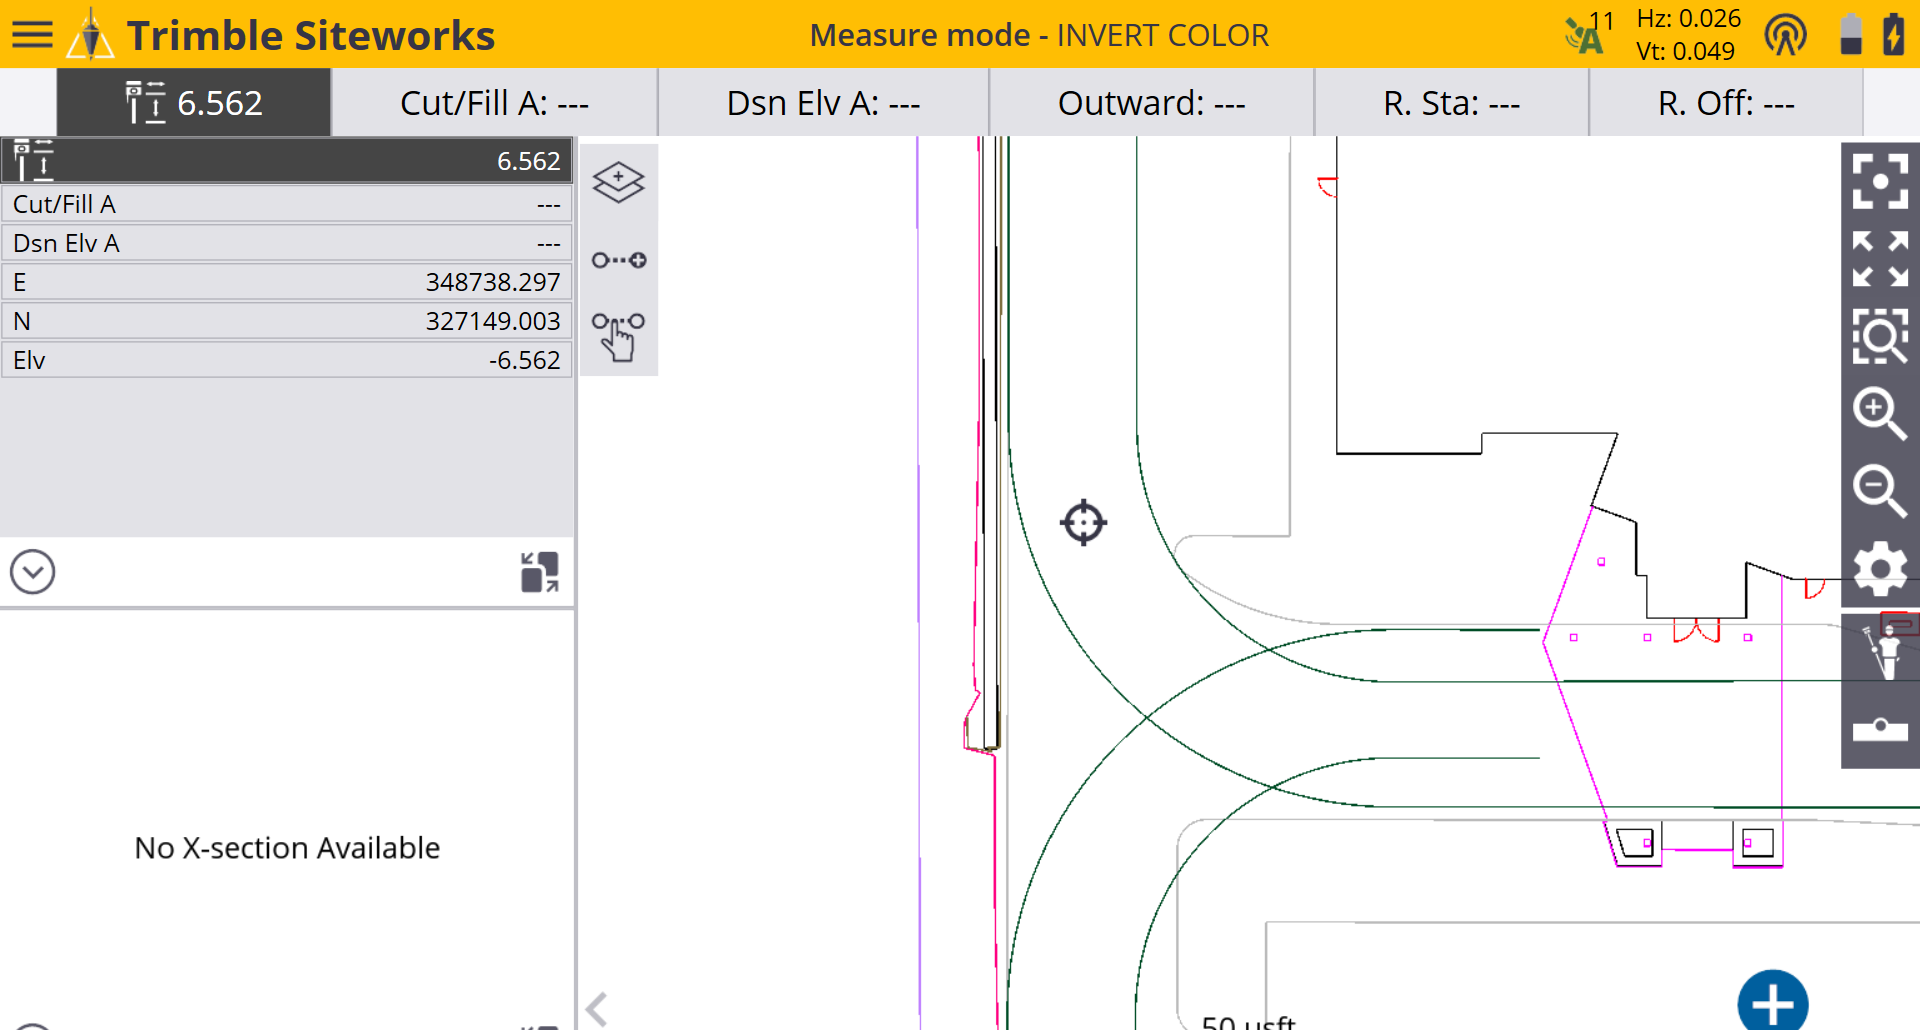Tap the Vt: 0.049 precision readout

pos(1685,51)
